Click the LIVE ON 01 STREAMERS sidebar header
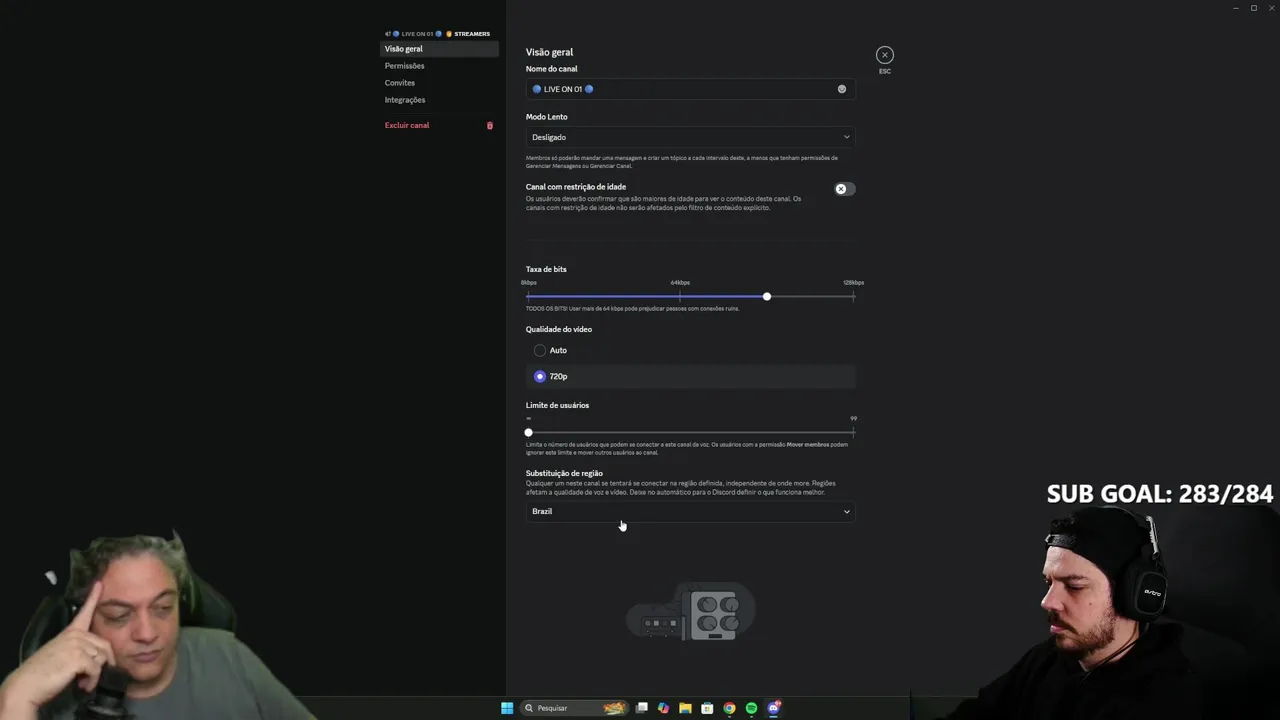This screenshot has width=1280, height=720. [x=438, y=34]
